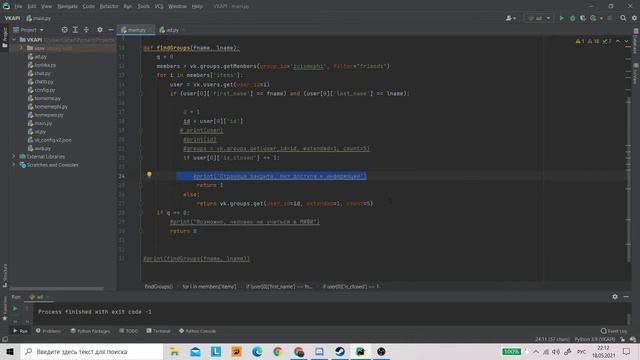The width and height of the screenshot is (640, 360).
Task: Switch to PyCharm taskbar icon
Action: coord(360,351)
